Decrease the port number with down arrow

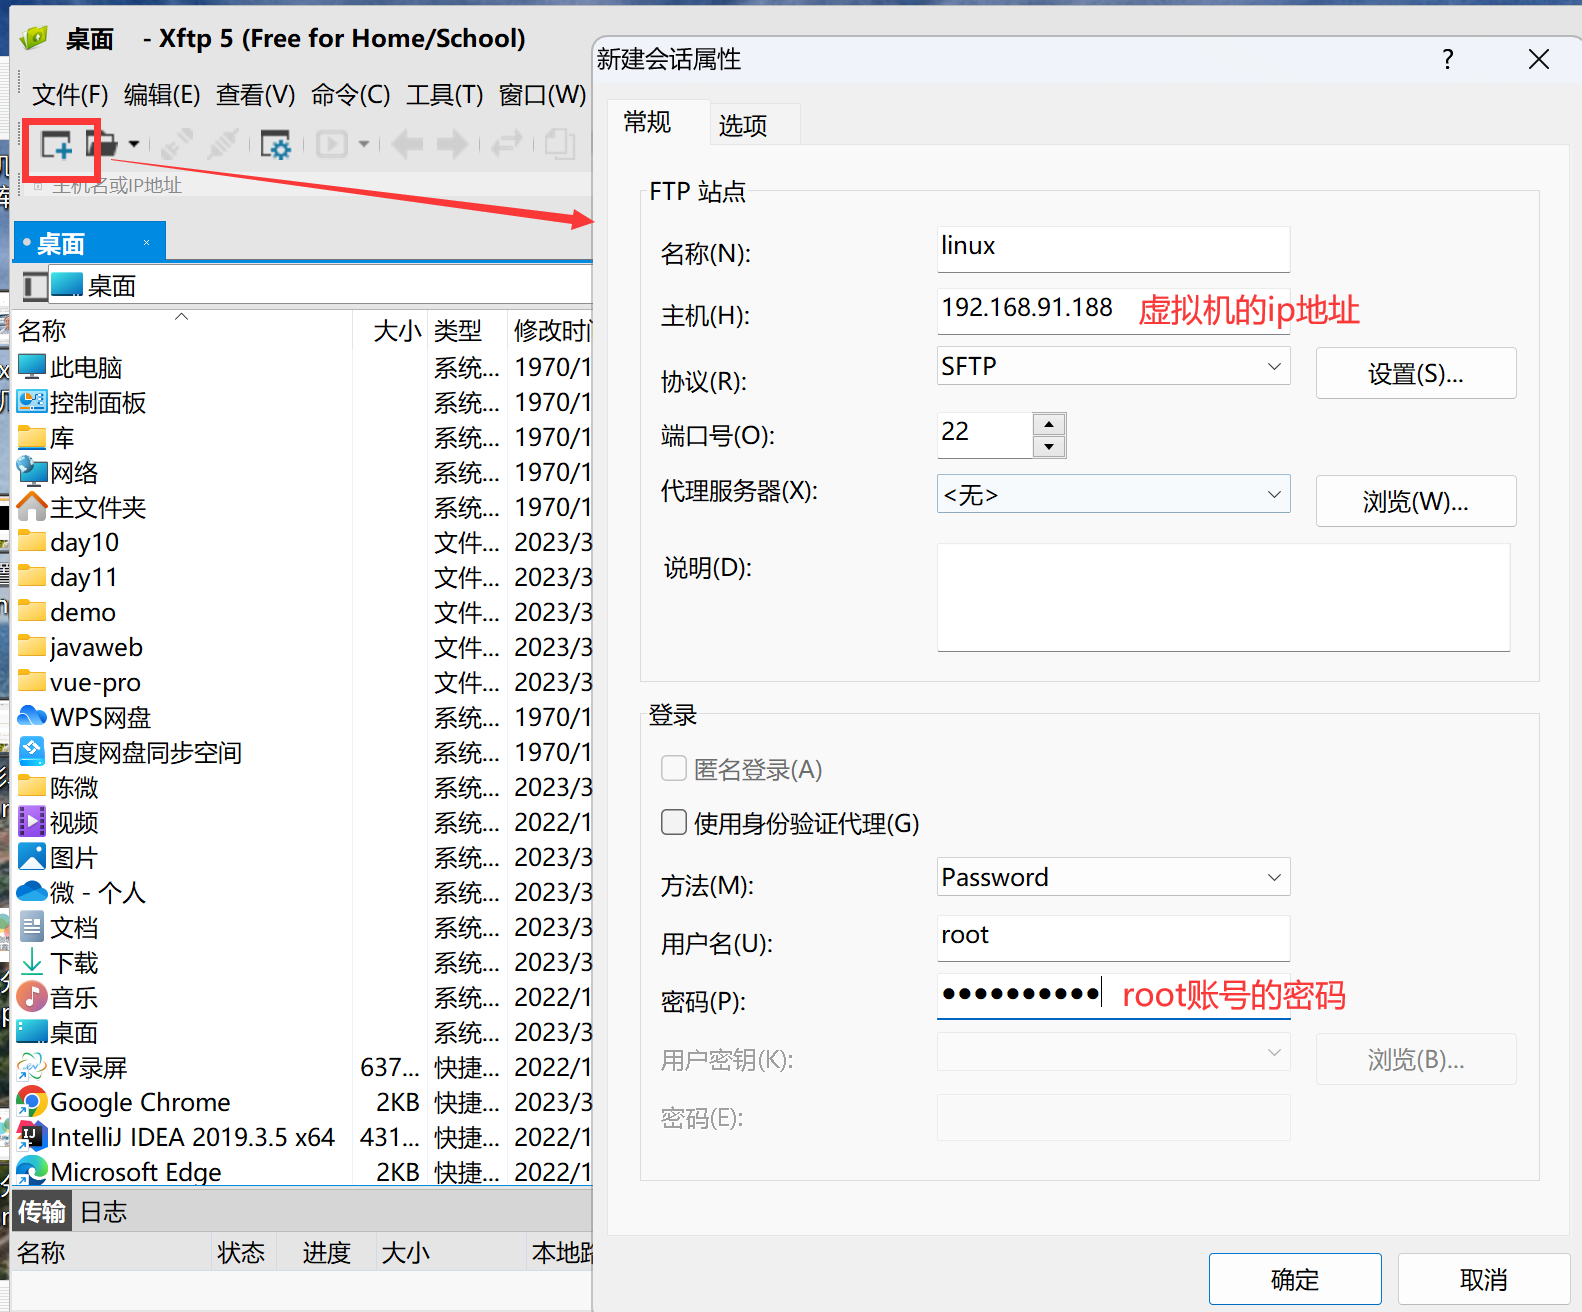1049,447
